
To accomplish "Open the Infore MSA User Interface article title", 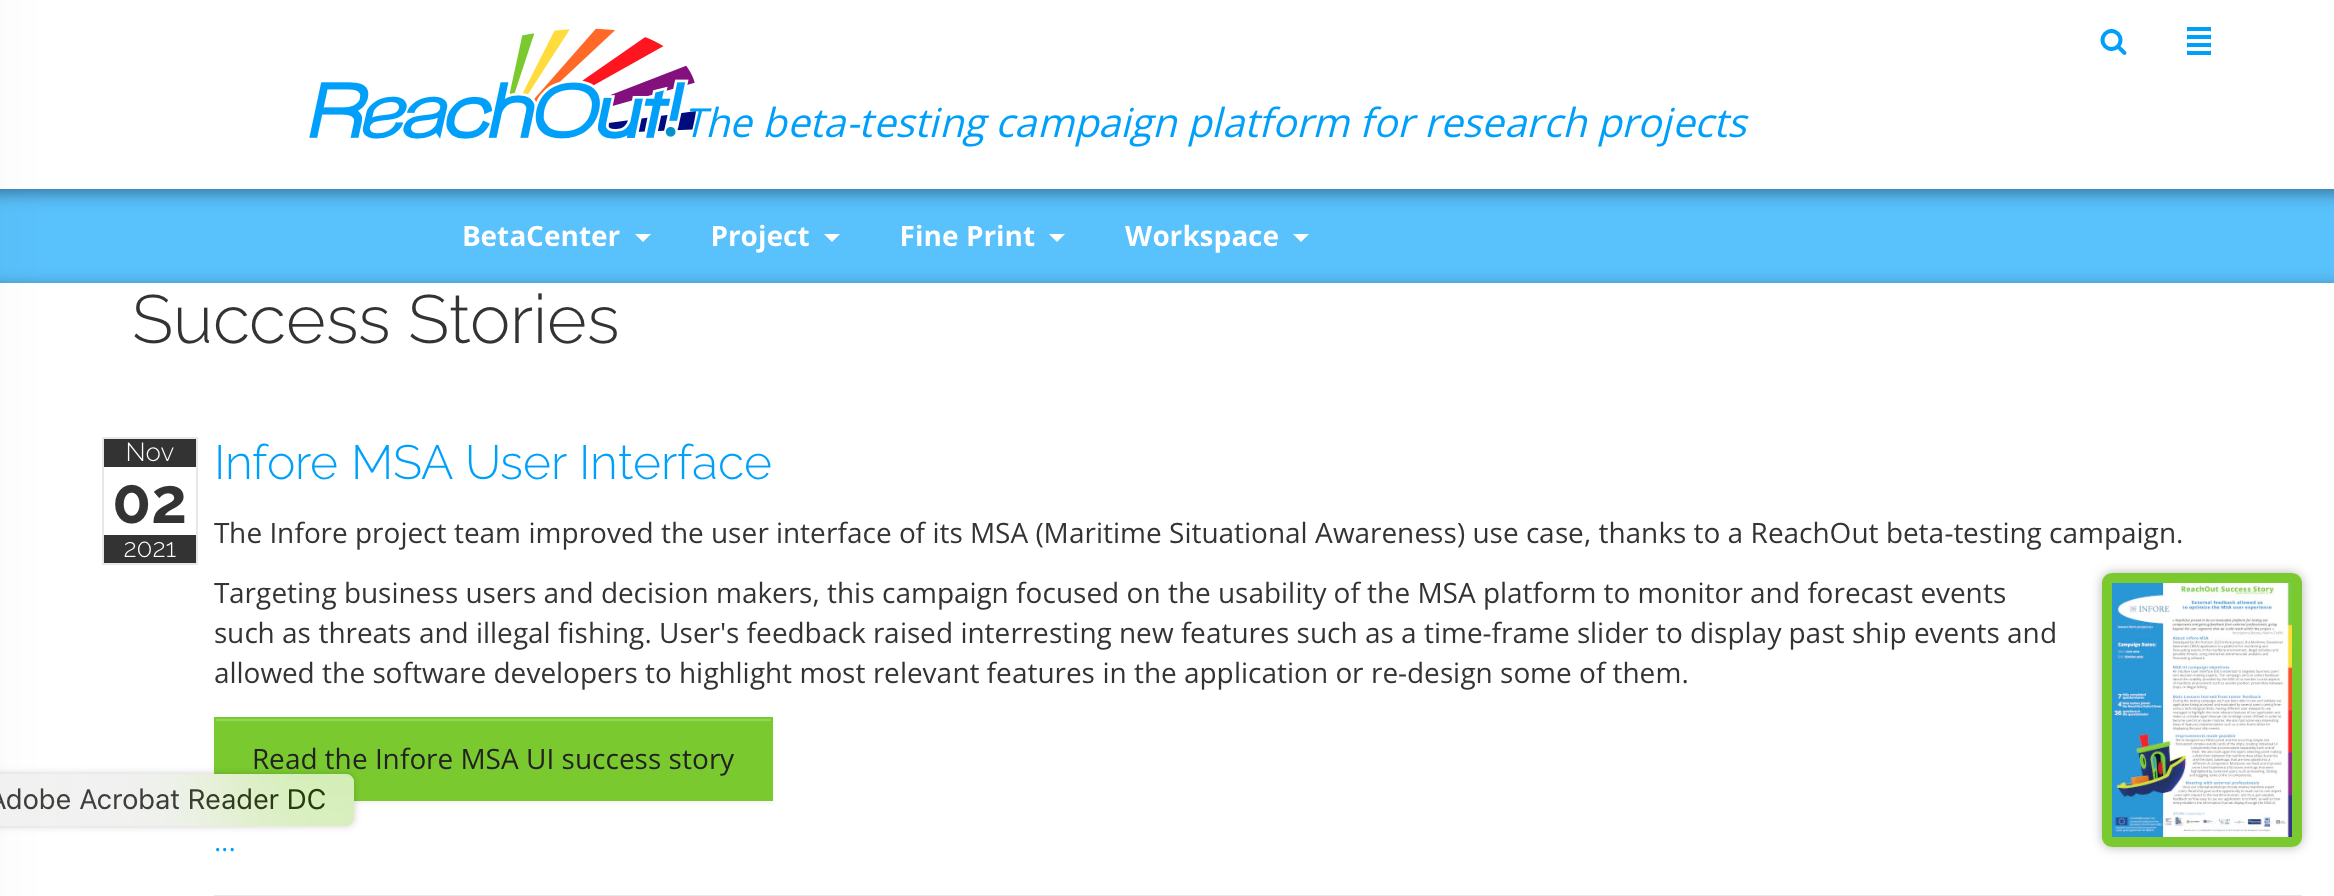I will click(493, 463).
